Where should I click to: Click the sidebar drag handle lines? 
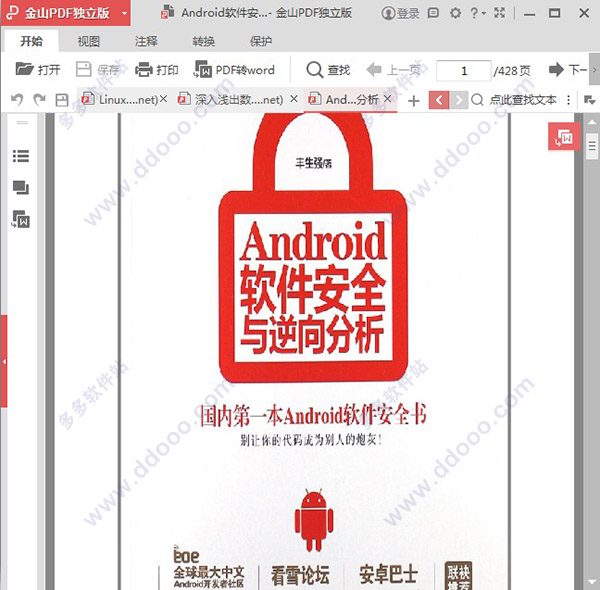[x=22, y=122]
